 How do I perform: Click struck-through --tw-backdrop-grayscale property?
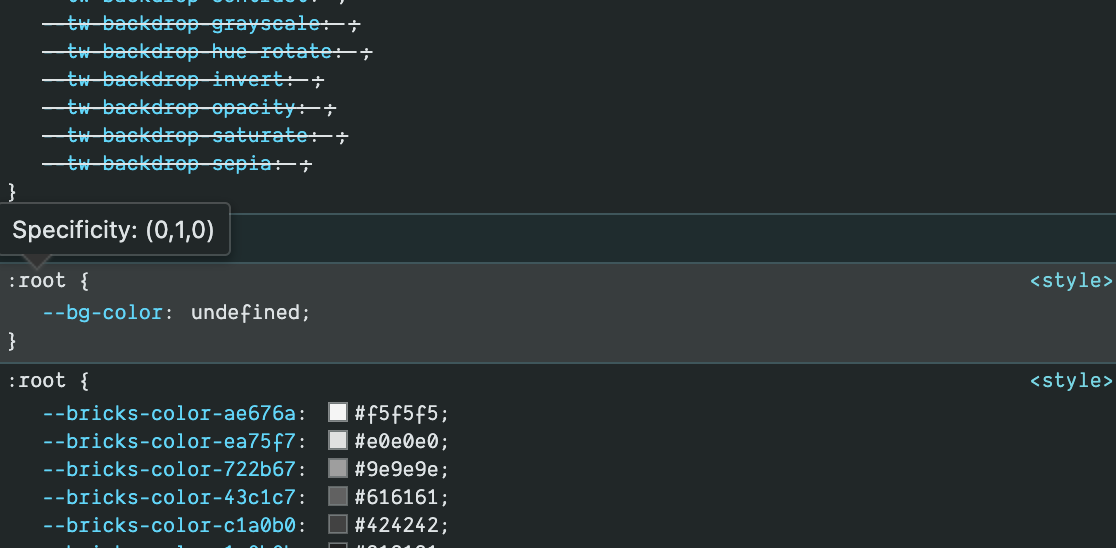181,24
